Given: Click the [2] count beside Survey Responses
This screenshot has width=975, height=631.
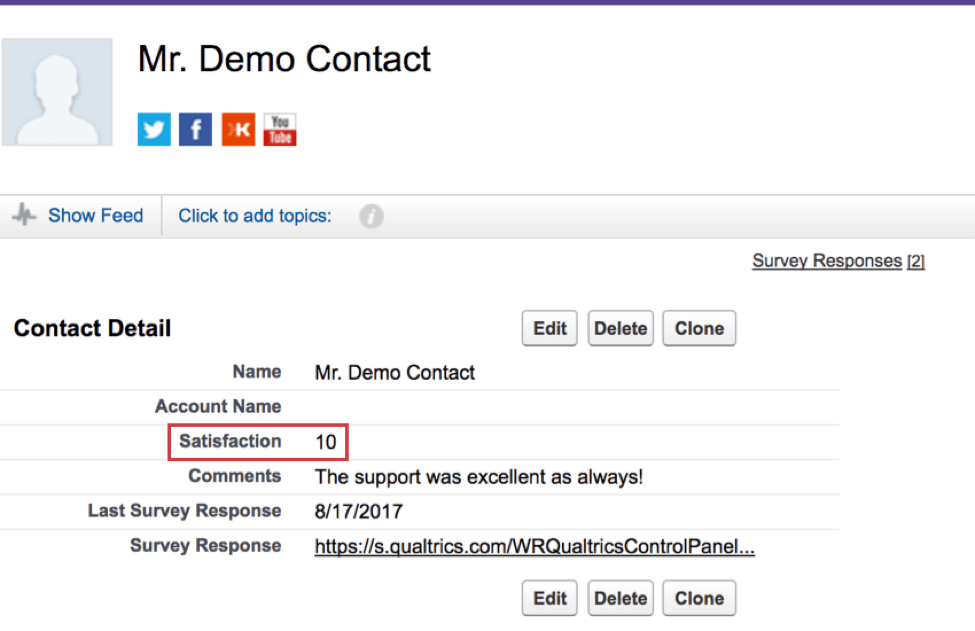Looking at the screenshot, I should 916,260.
